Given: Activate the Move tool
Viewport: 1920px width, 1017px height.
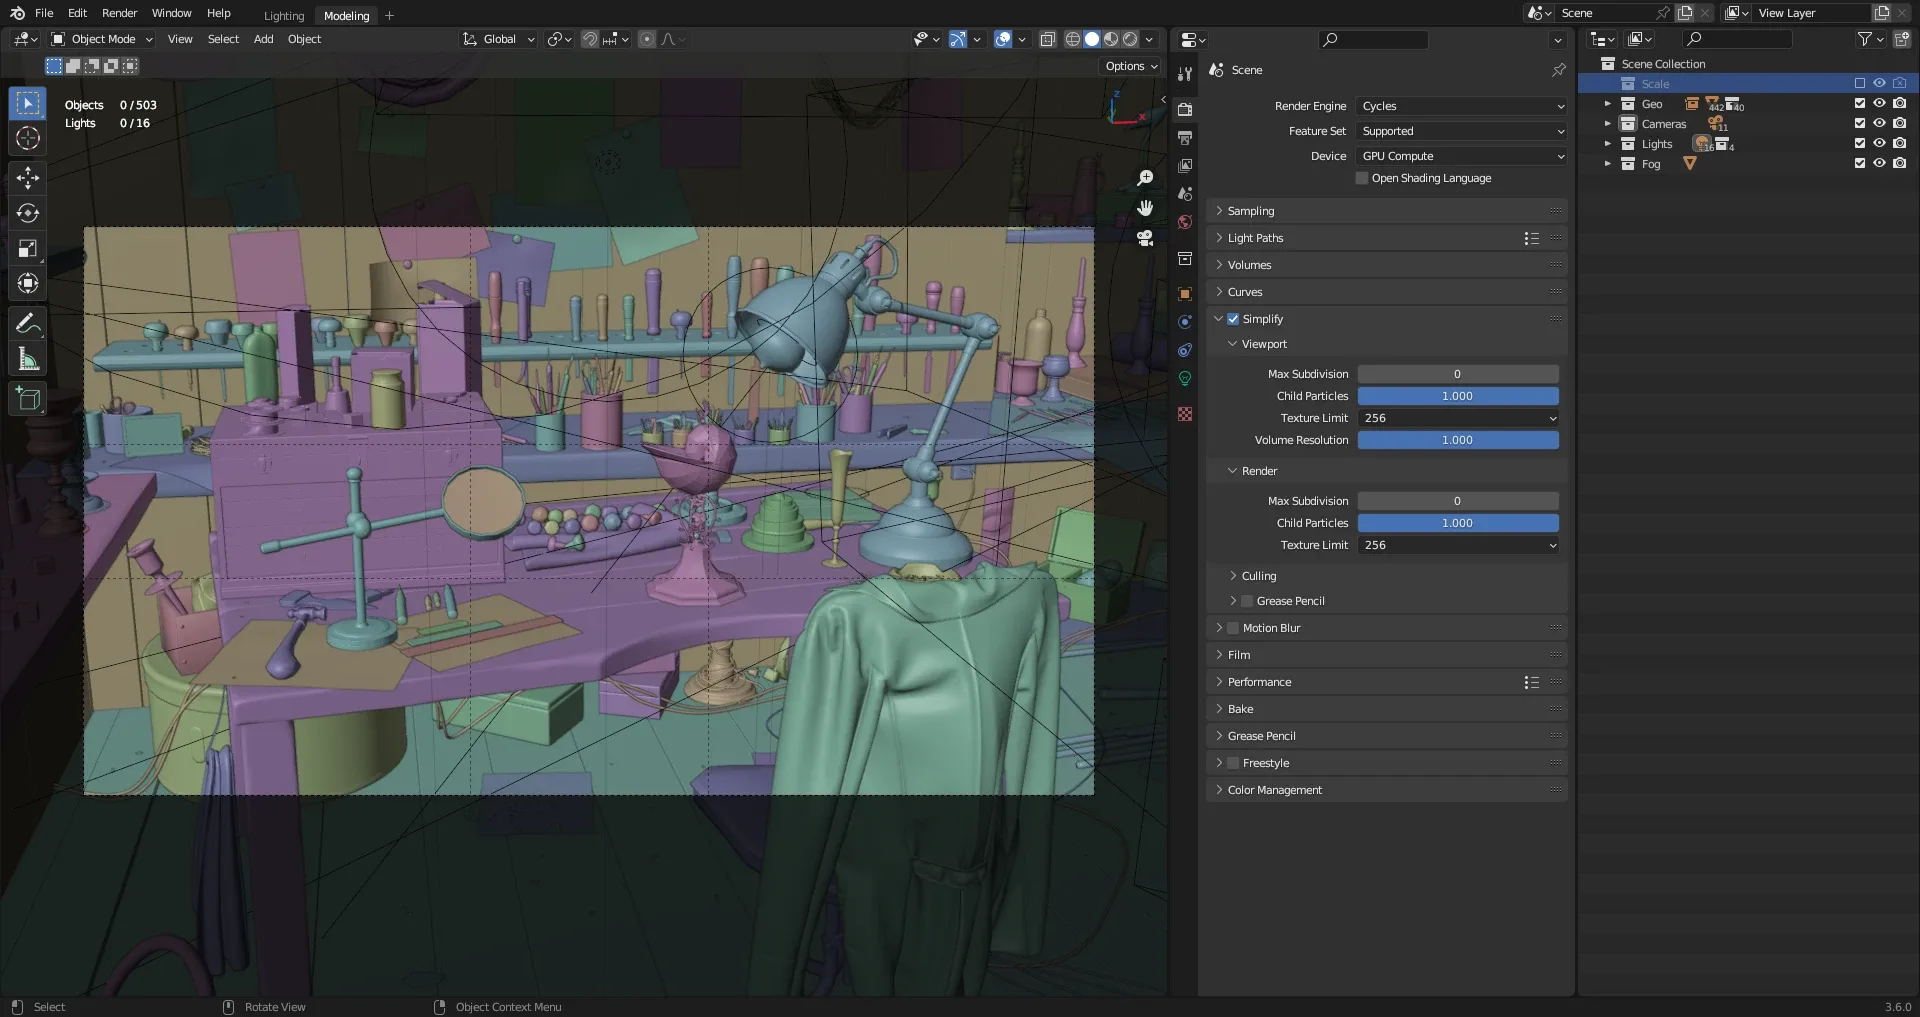Looking at the screenshot, I should point(28,178).
